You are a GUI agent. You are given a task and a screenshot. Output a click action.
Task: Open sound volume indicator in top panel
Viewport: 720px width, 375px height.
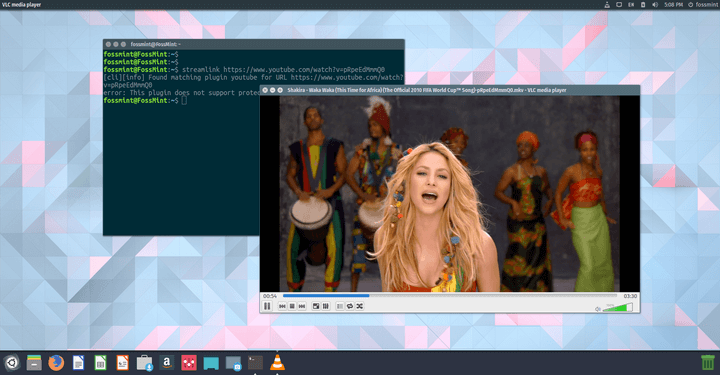tap(655, 5)
